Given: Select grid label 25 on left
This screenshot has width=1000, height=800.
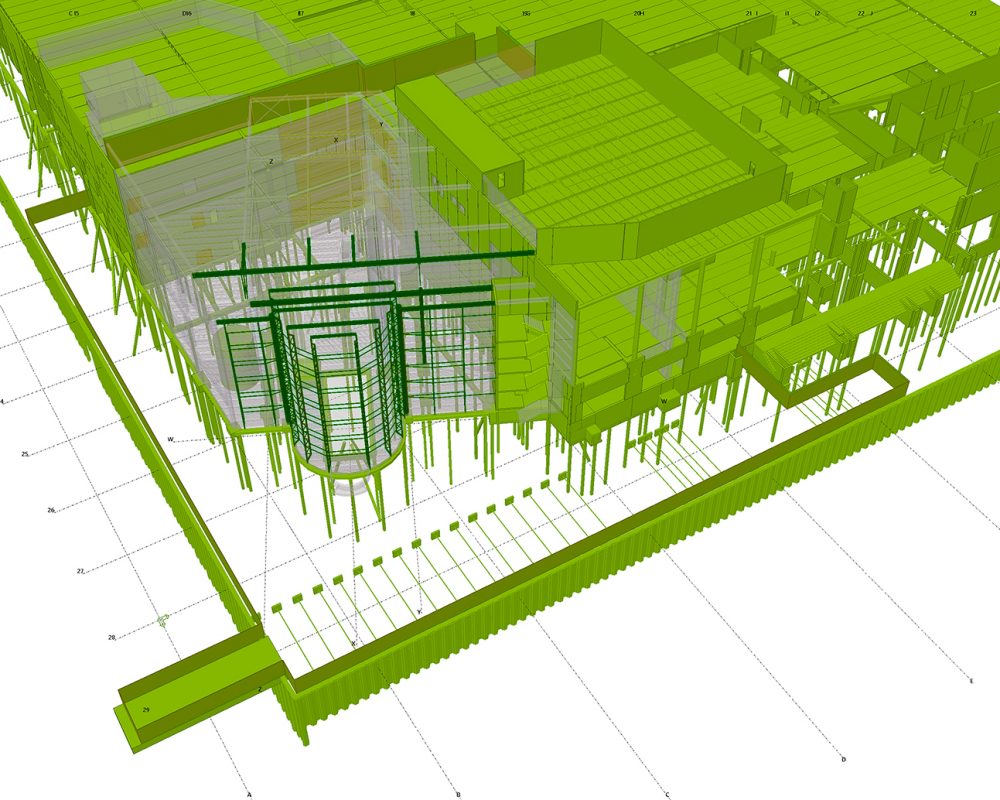Looking at the screenshot, I should [25, 453].
